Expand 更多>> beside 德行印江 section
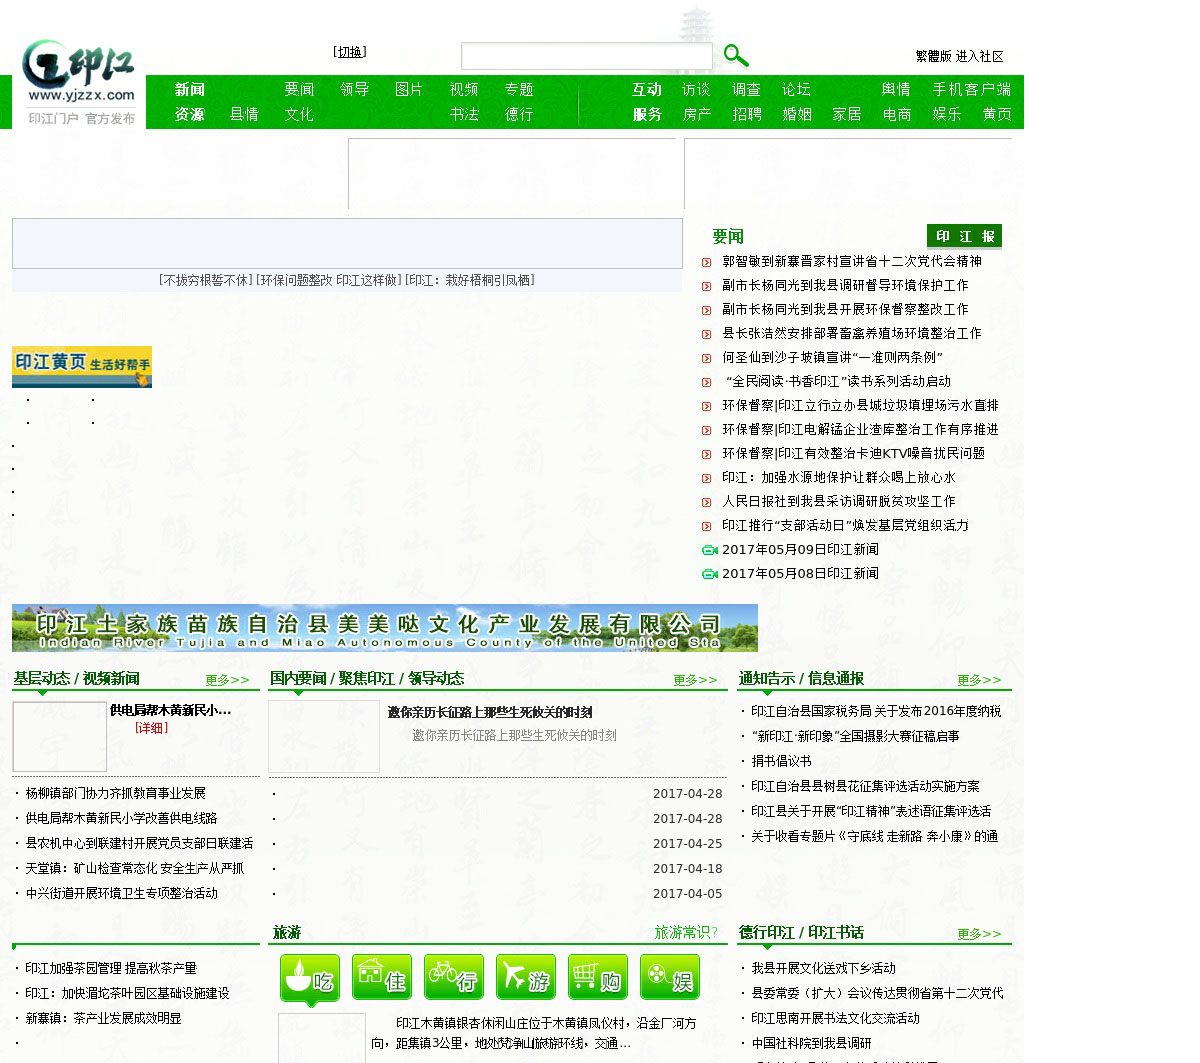 [x=978, y=934]
